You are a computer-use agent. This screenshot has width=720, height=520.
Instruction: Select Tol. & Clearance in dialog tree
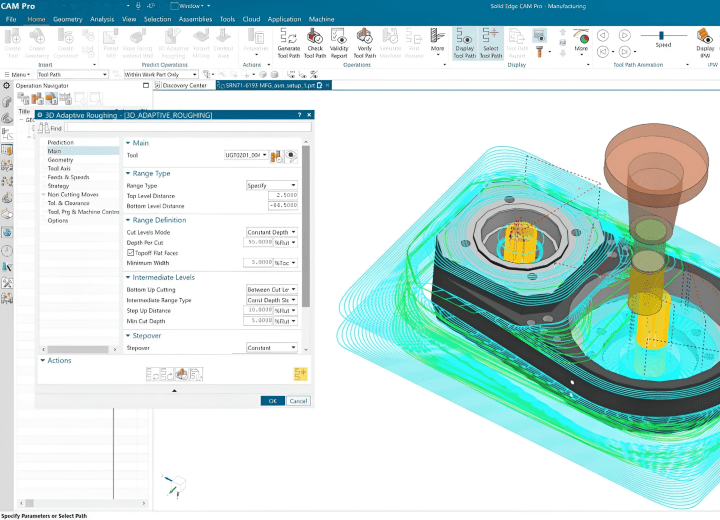(x=68, y=203)
